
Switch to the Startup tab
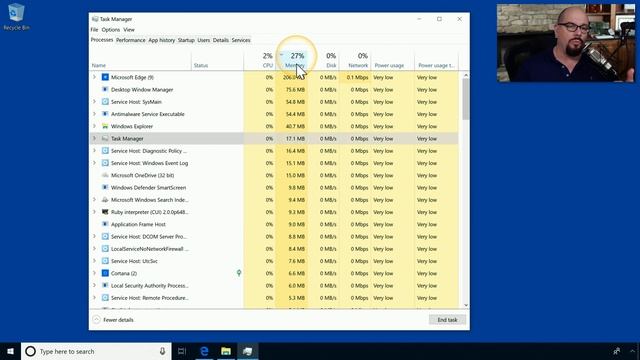pyautogui.click(x=186, y=40)
